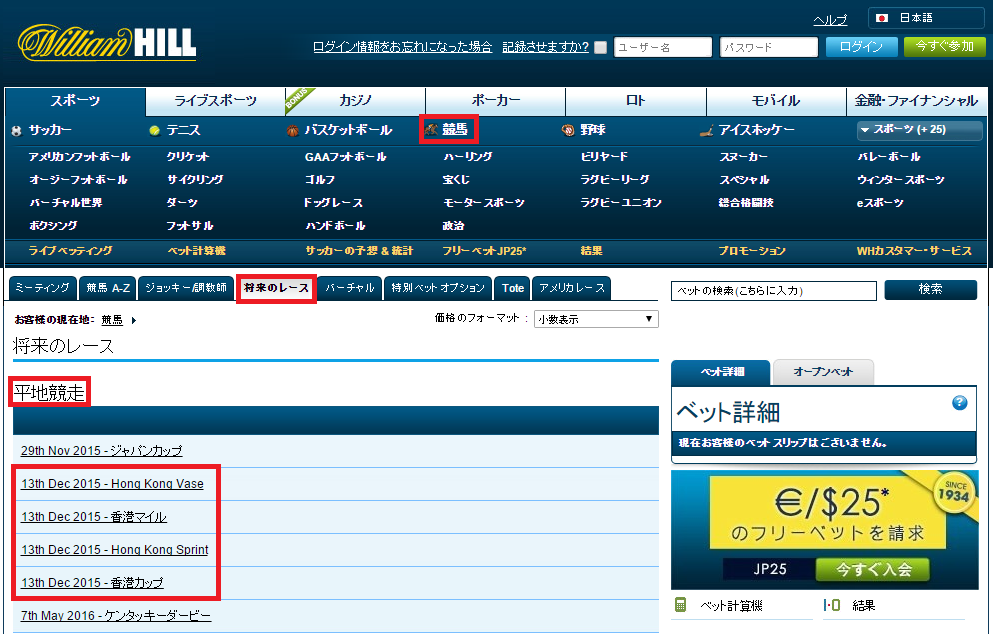Select the アメリカンフットボール sport link
This screenshot has width=993, height=634.
coord(80,157)
